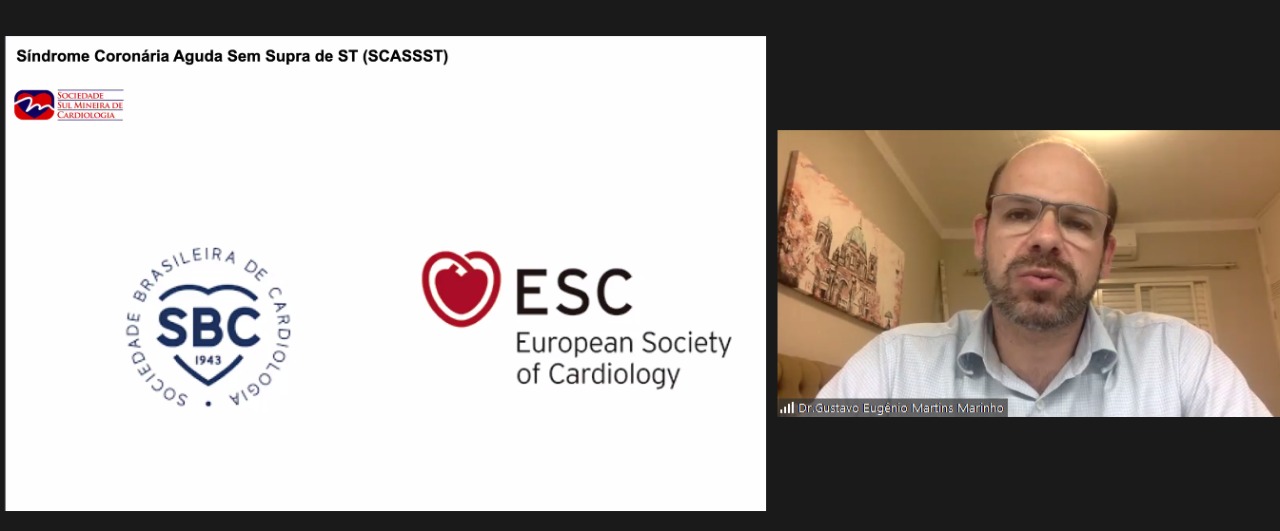
Task: Click the large ESC letters
Action: (x=574, y=290)
